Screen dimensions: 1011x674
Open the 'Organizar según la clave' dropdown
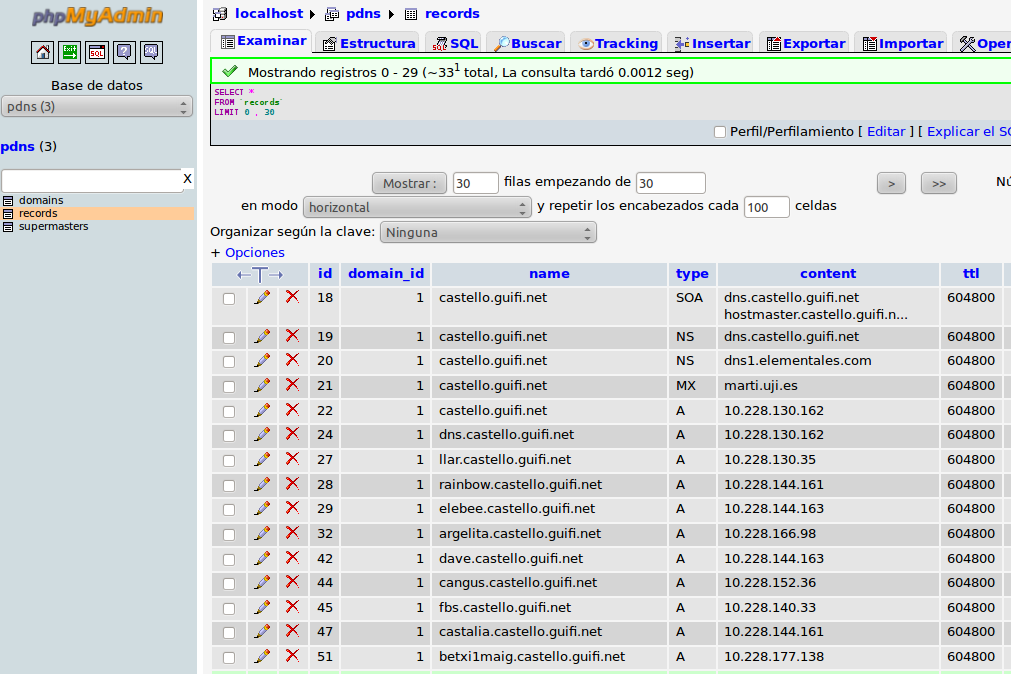pos(488,233)
